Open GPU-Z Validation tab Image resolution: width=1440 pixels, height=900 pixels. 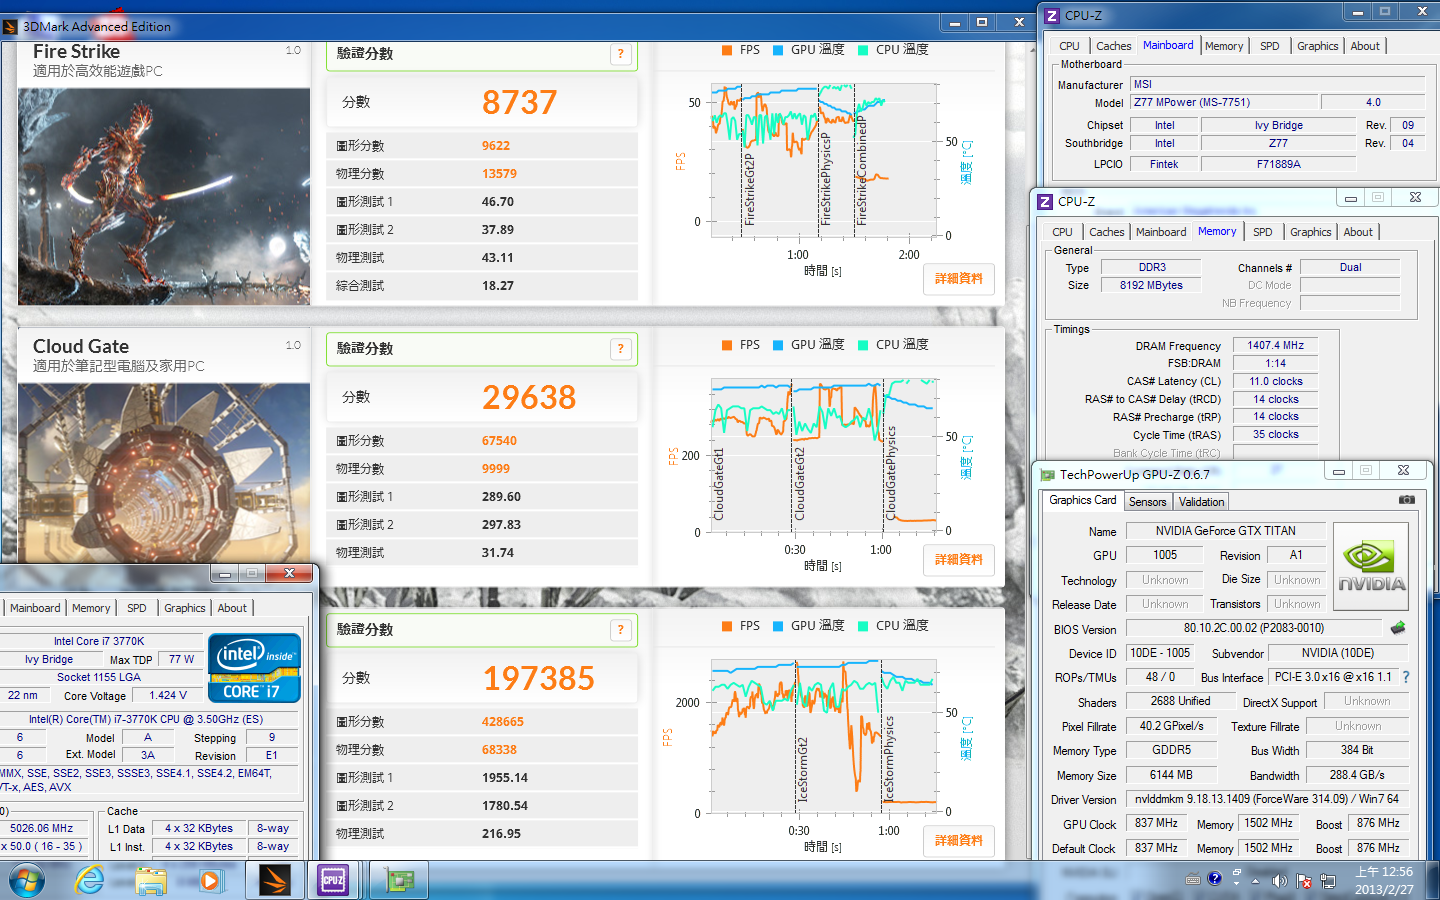pos(1201,502)
